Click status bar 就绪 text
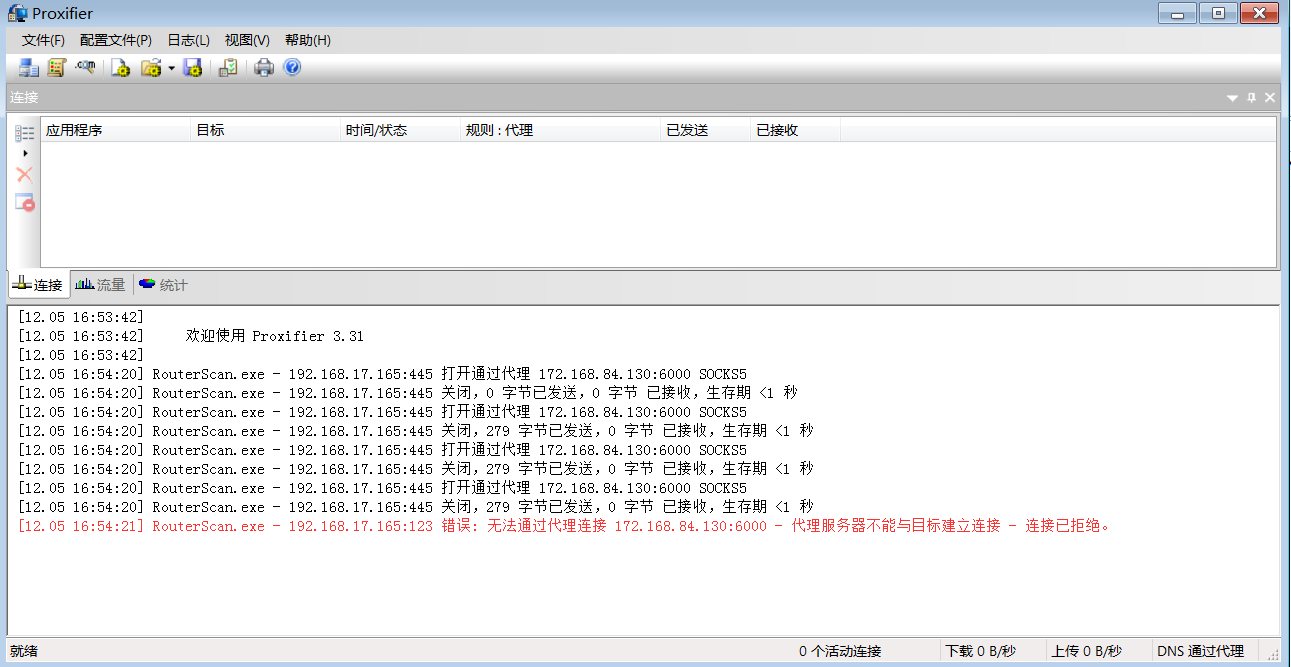Screen dimensions: 1291x667 pyautogui.click(x=23, y=651)
